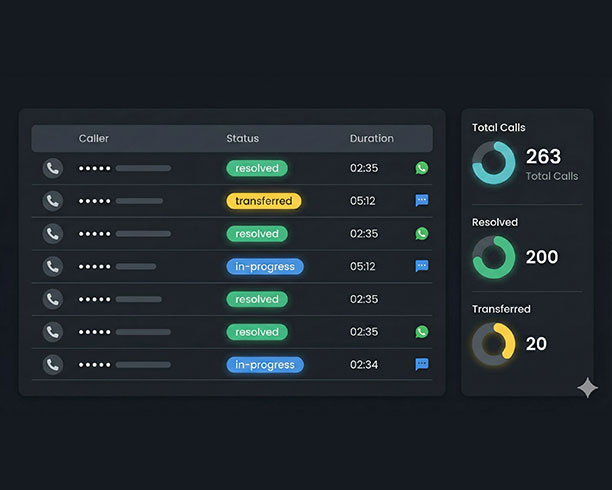
Task: Open the chat message icon in the transferred row
Action: pos(422,201)
